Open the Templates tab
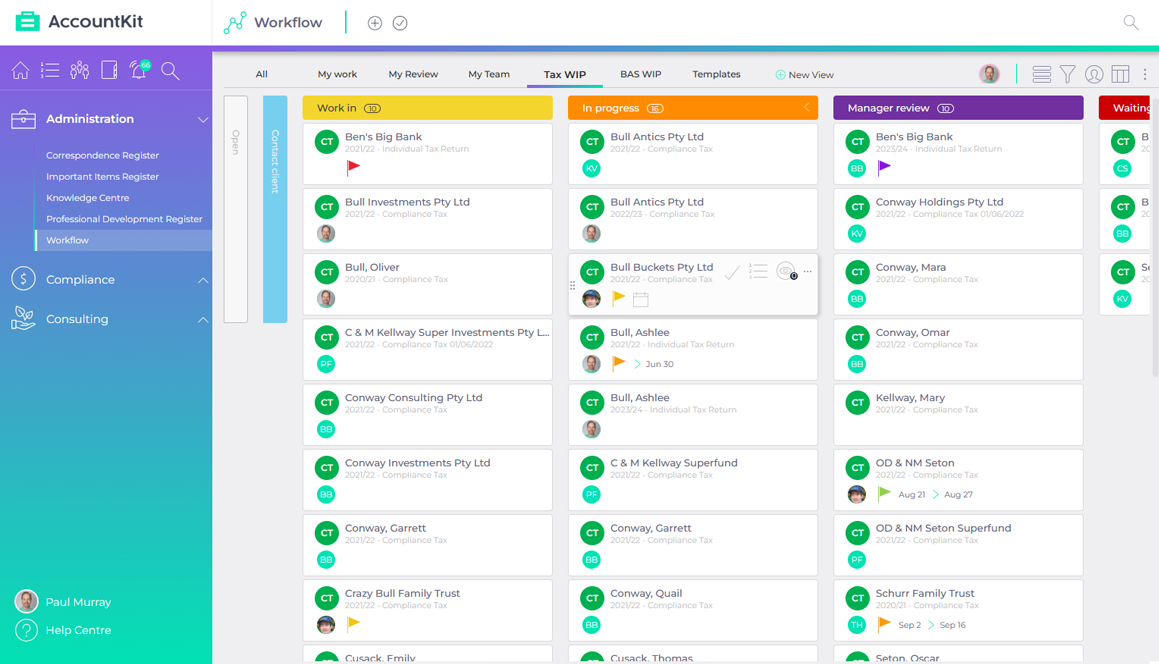1159x664 pixels. [x=716, y=74]
